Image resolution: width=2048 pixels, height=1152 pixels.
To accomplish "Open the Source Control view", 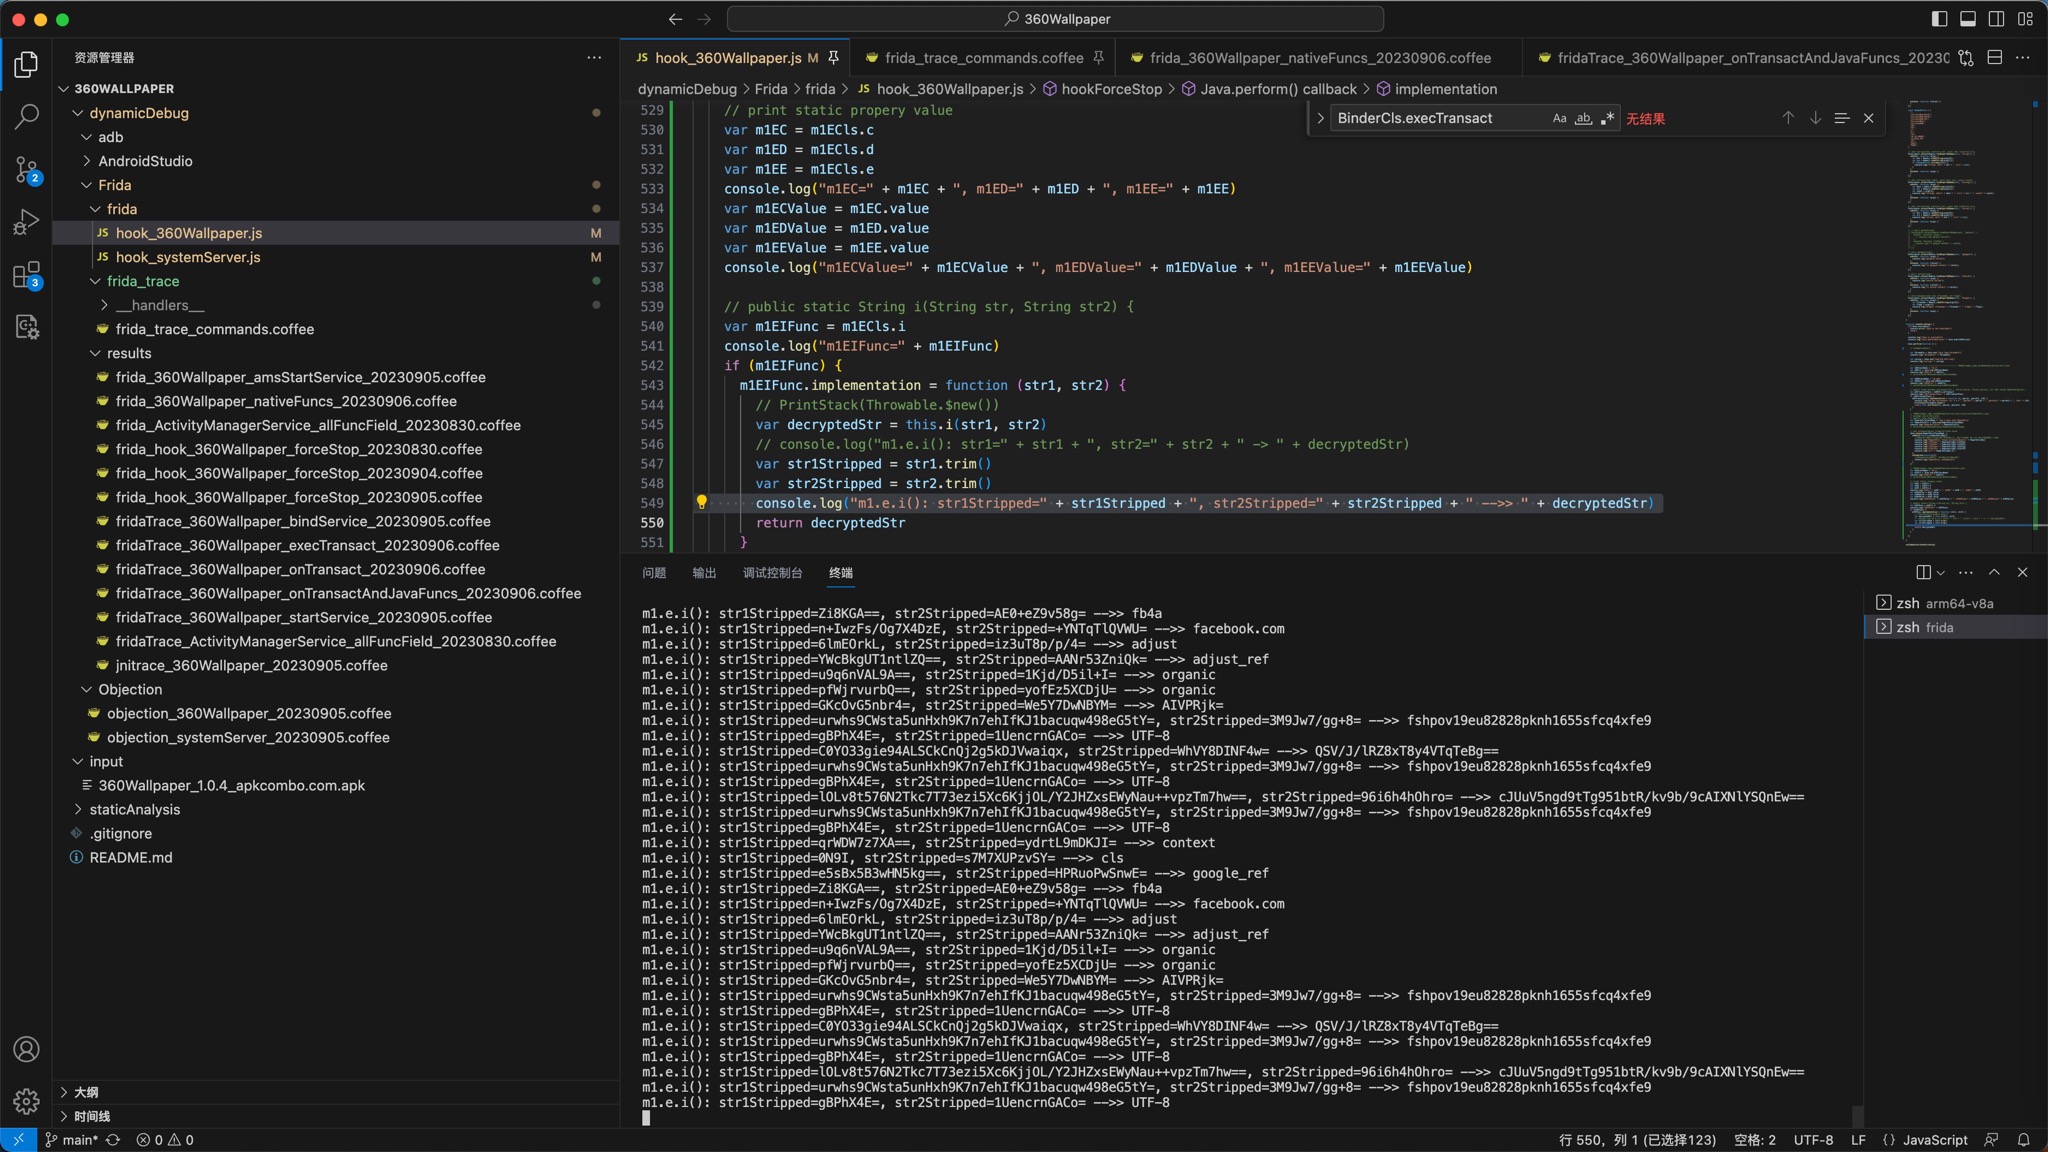I will pyautogui.click(x=27, y=169).
